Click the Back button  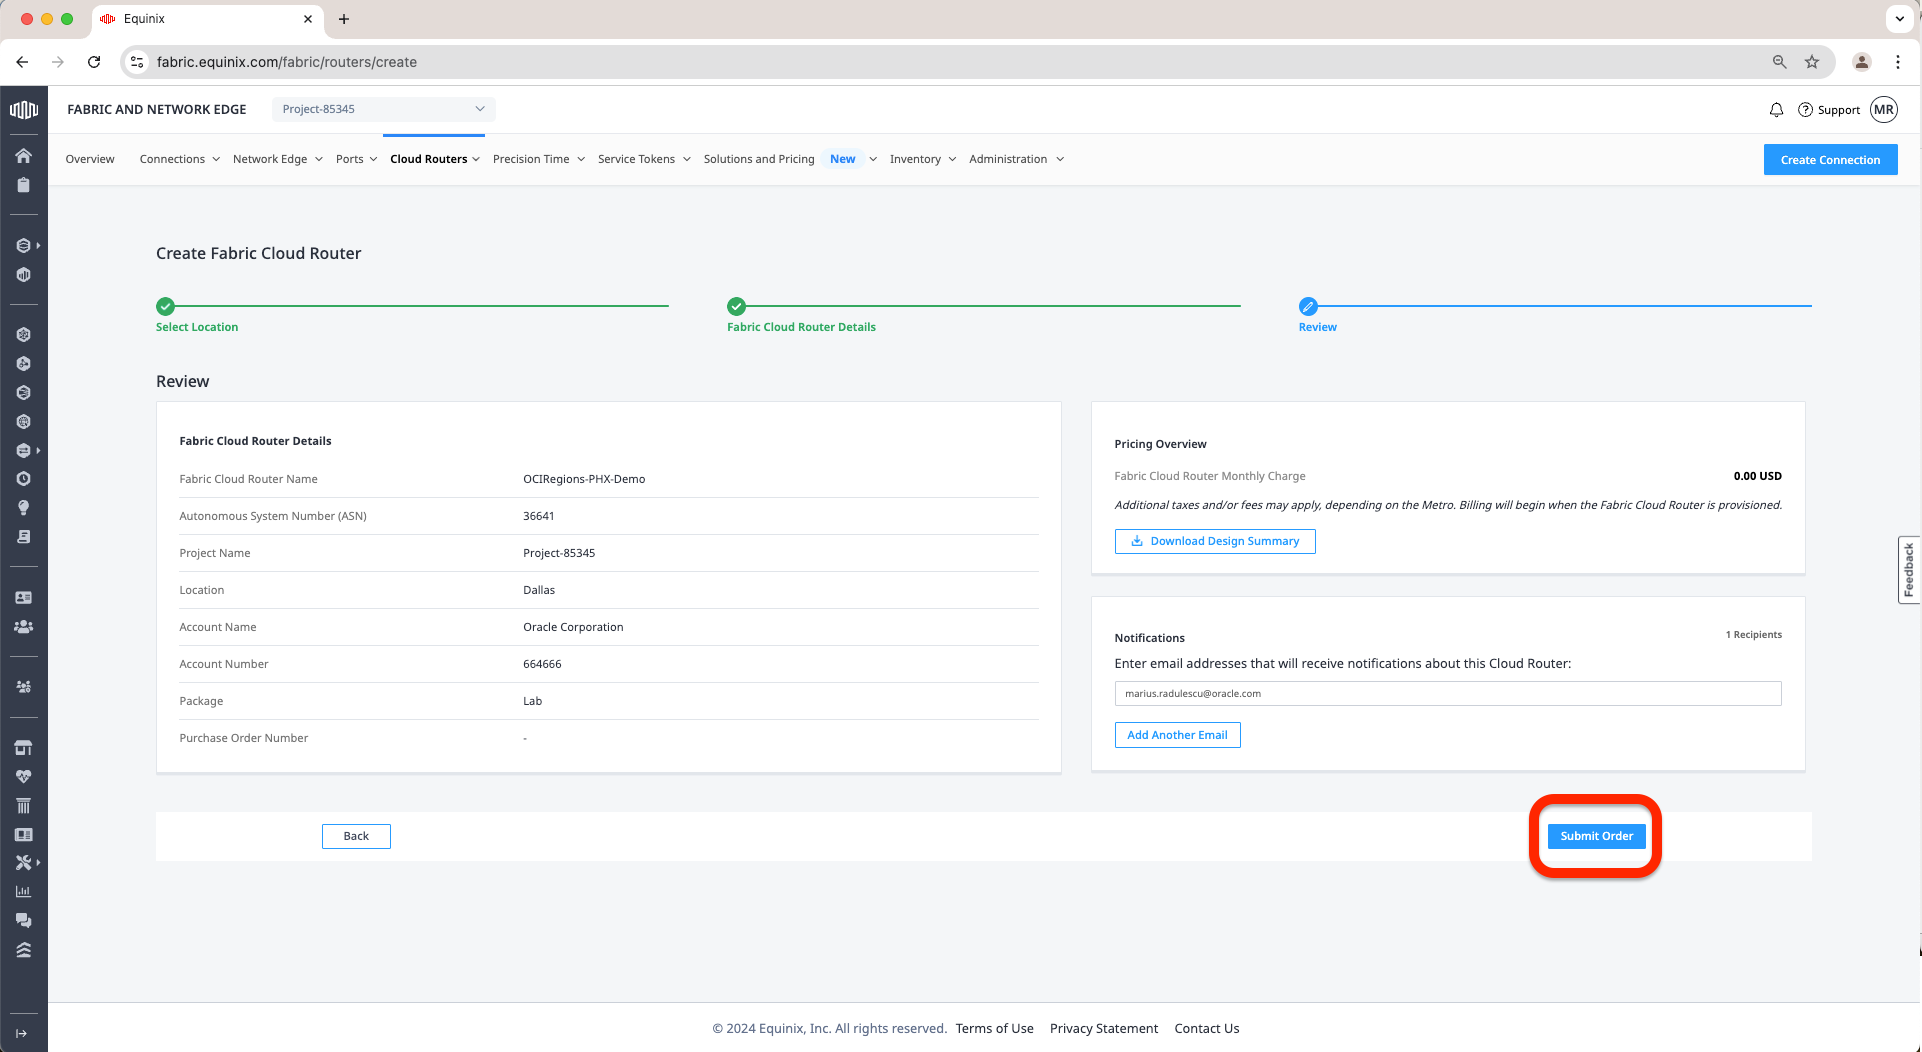[x=356, y=836]
